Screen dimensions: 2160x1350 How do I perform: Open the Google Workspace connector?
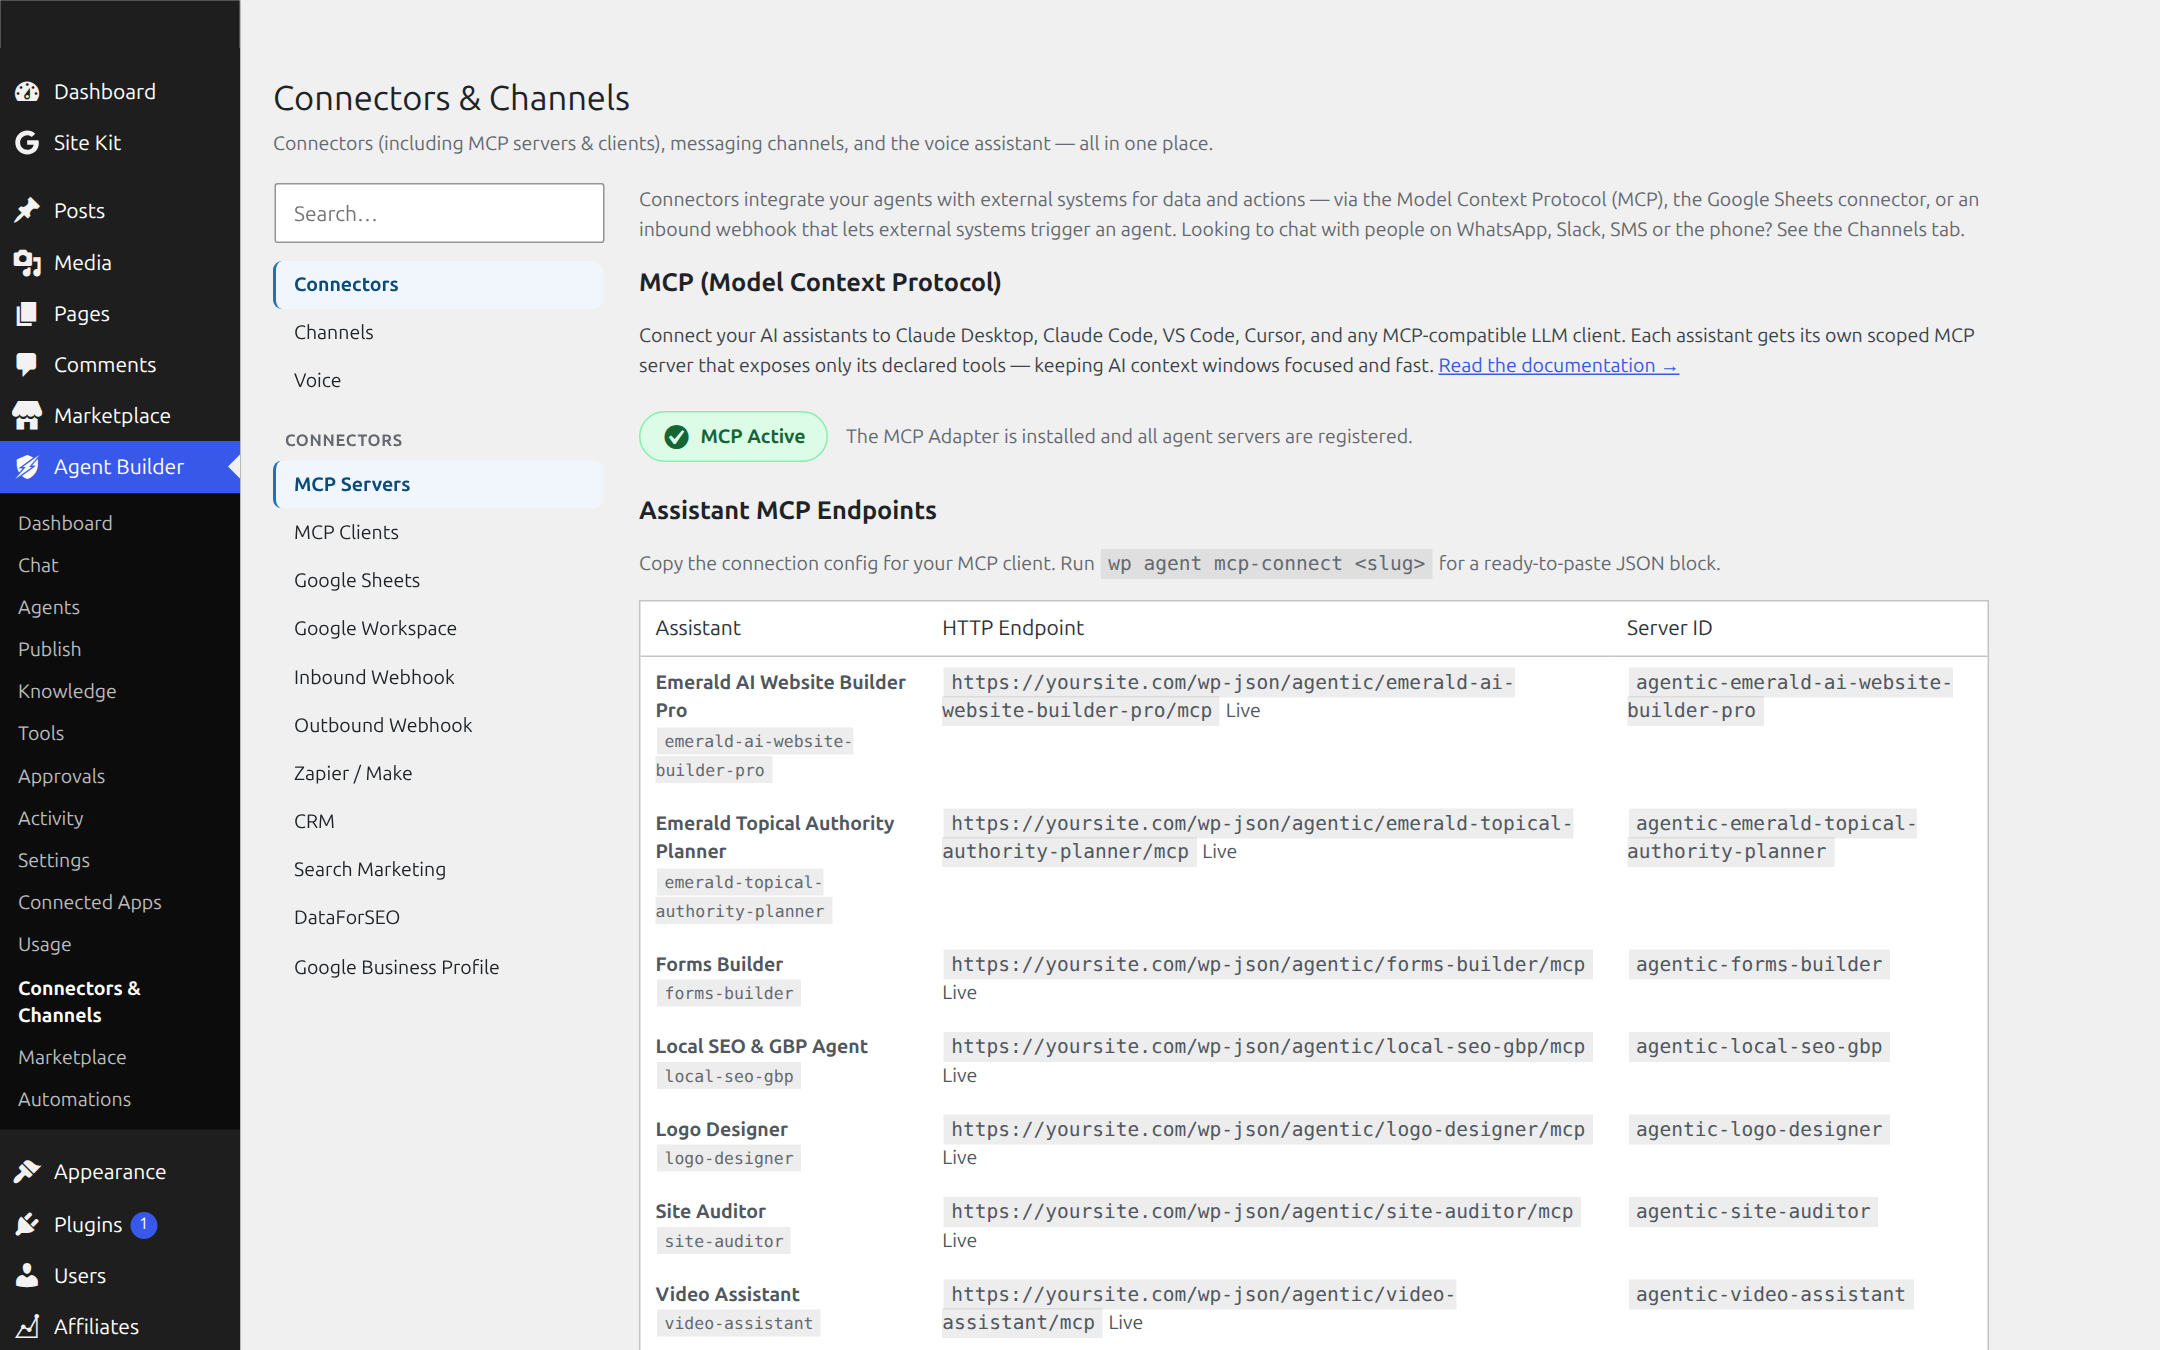pyautogui.click(x=438, y=629)
